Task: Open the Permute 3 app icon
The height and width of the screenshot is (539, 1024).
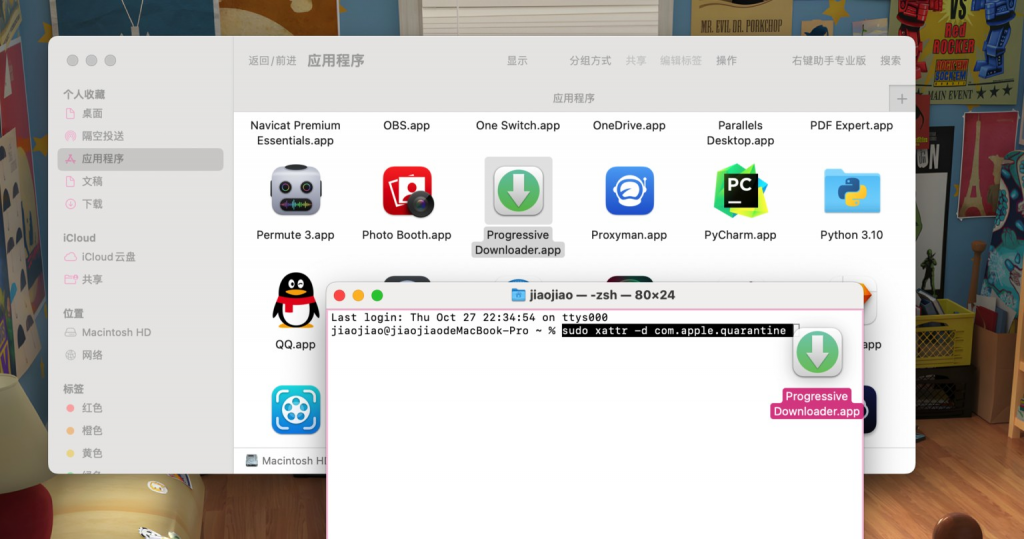Action: coord(295,191)
